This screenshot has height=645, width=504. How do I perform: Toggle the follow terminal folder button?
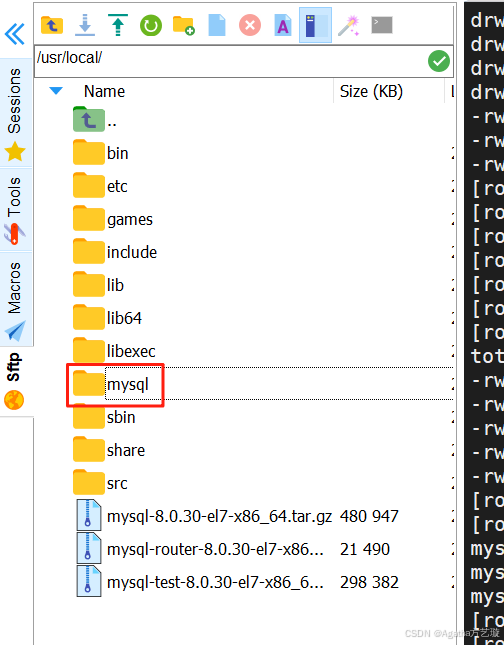tap(315, 25)
